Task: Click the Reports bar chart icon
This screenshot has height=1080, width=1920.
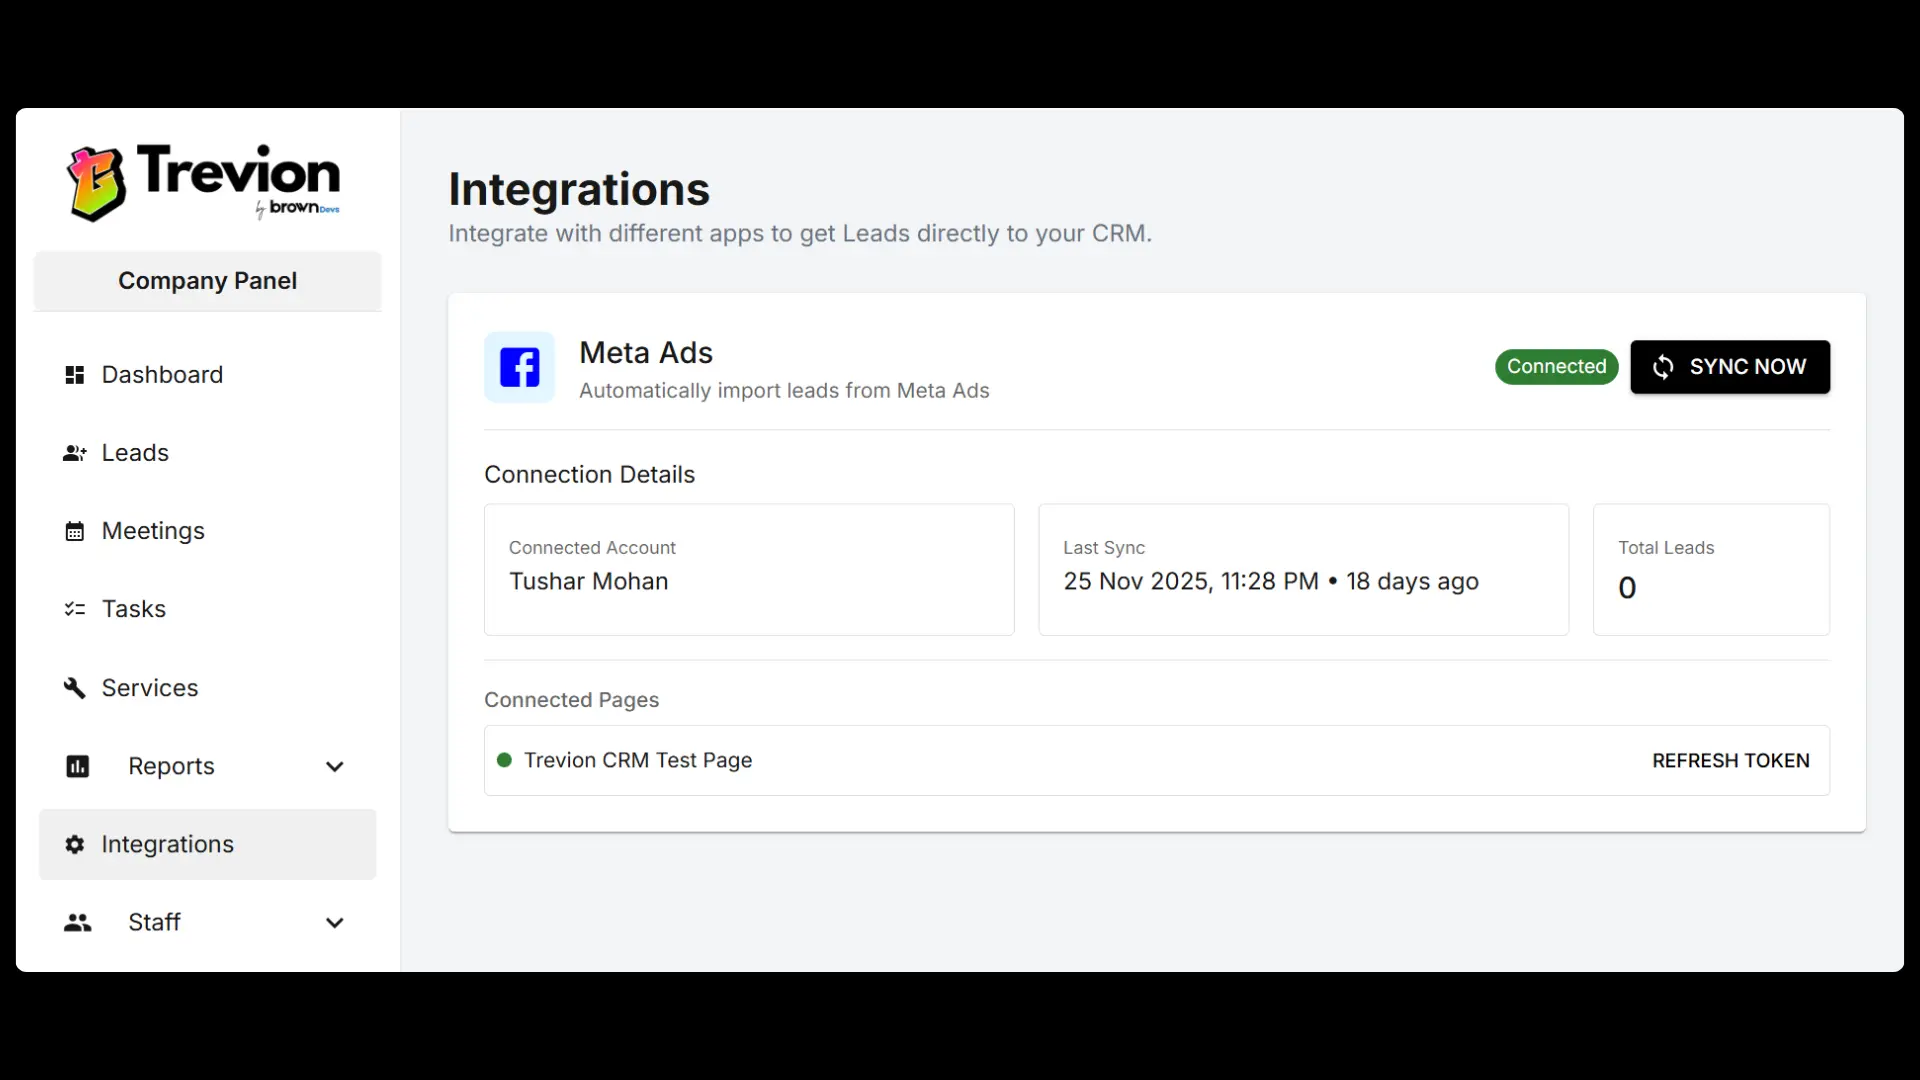Action: tap(78, 766)
